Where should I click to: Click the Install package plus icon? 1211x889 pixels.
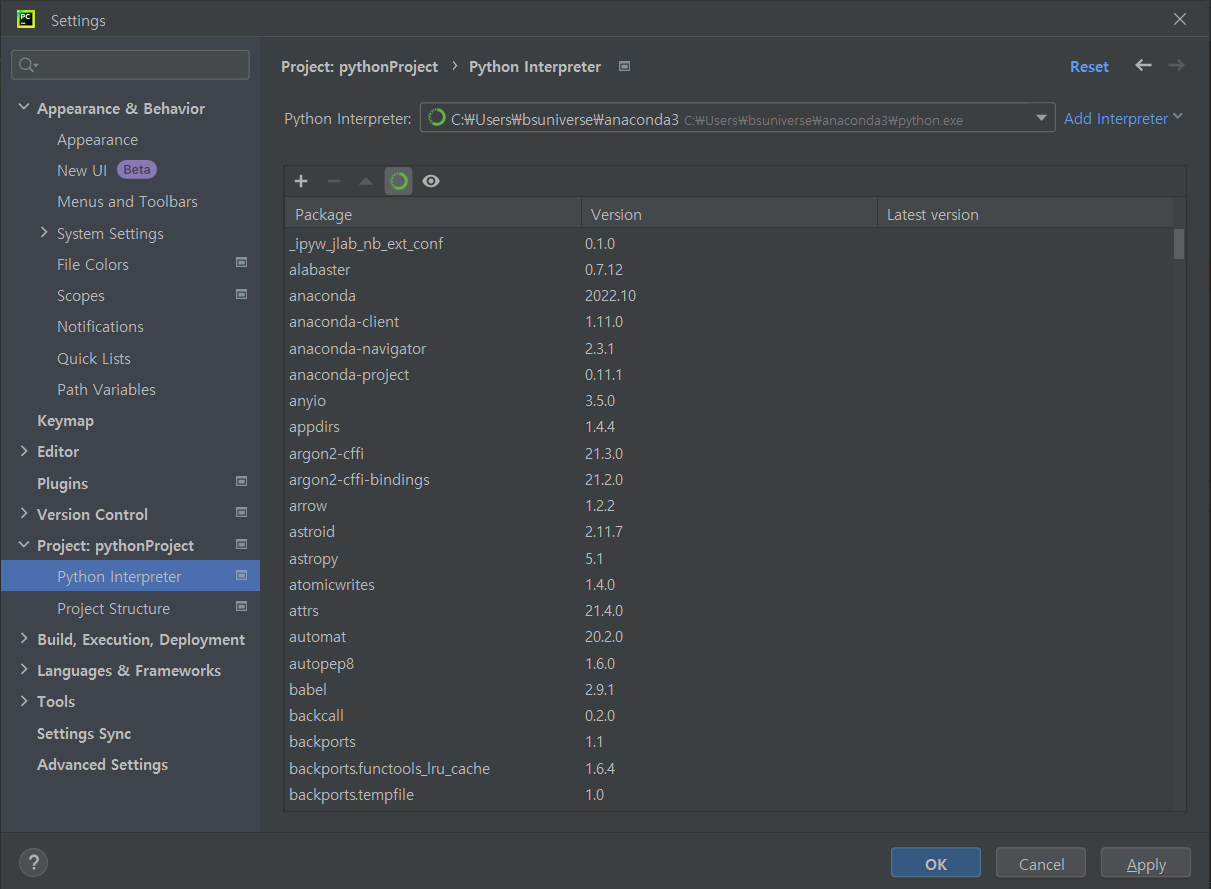click(x=301, y=181)
